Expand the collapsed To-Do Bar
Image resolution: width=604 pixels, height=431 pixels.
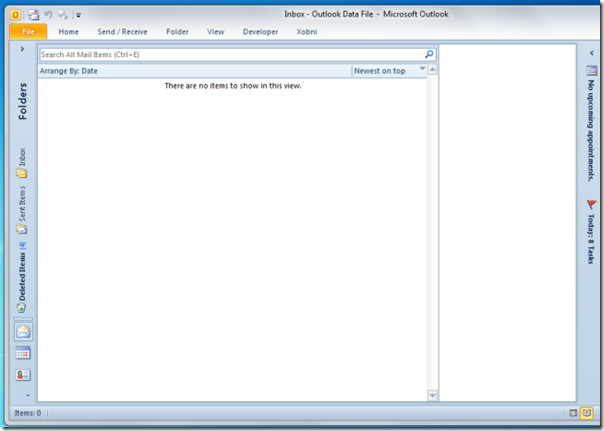coord(592,53)
